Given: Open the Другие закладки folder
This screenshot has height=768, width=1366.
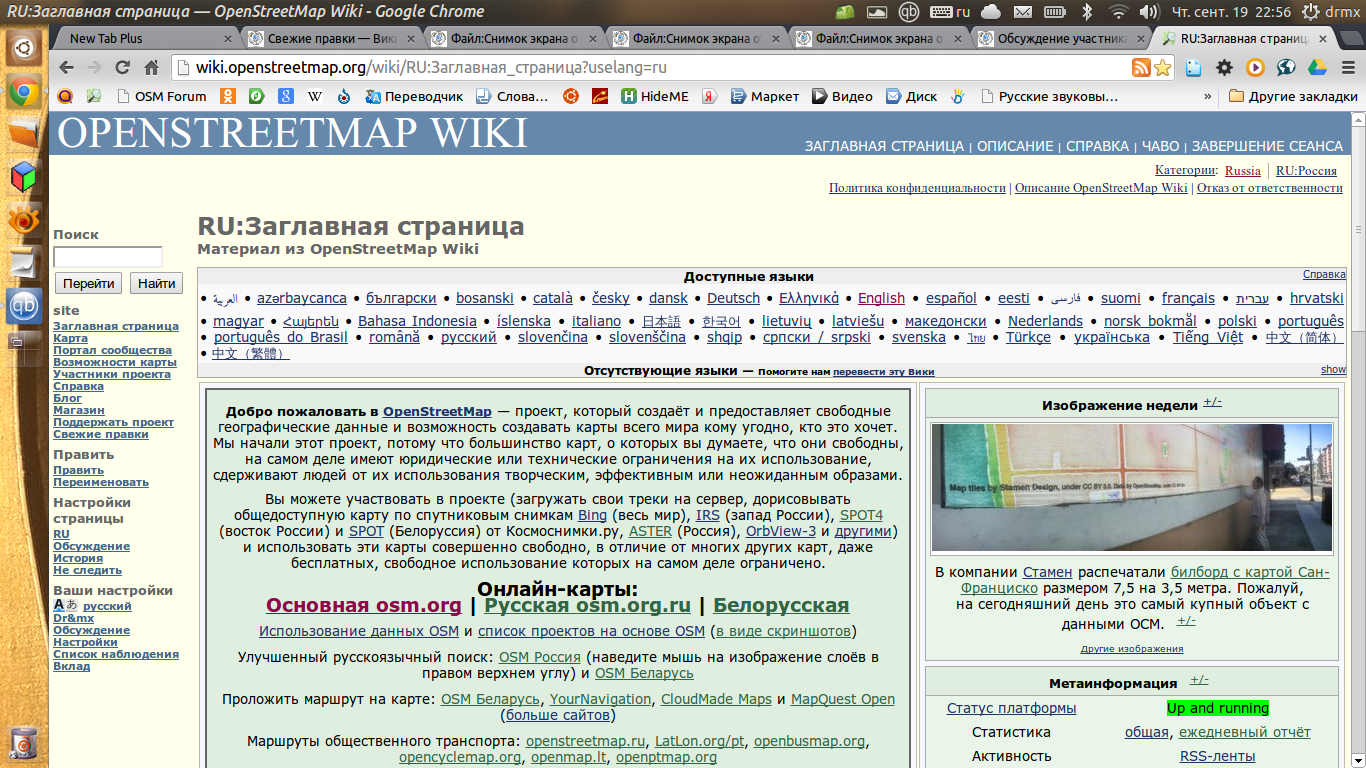Looking at the screenshot, I should pos(1293,97).
